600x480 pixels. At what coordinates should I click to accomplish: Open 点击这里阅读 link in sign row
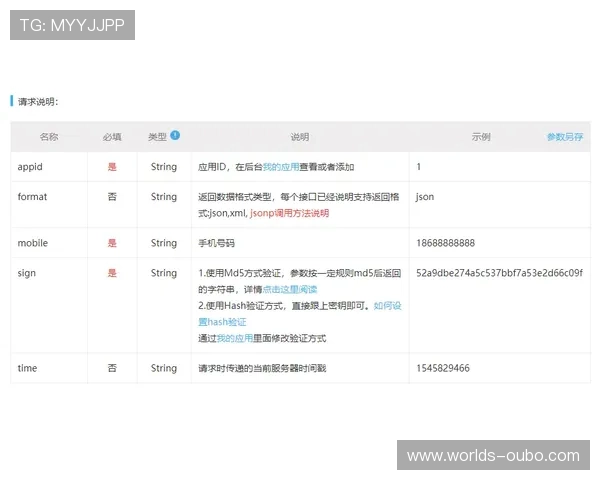click(290, 289)
